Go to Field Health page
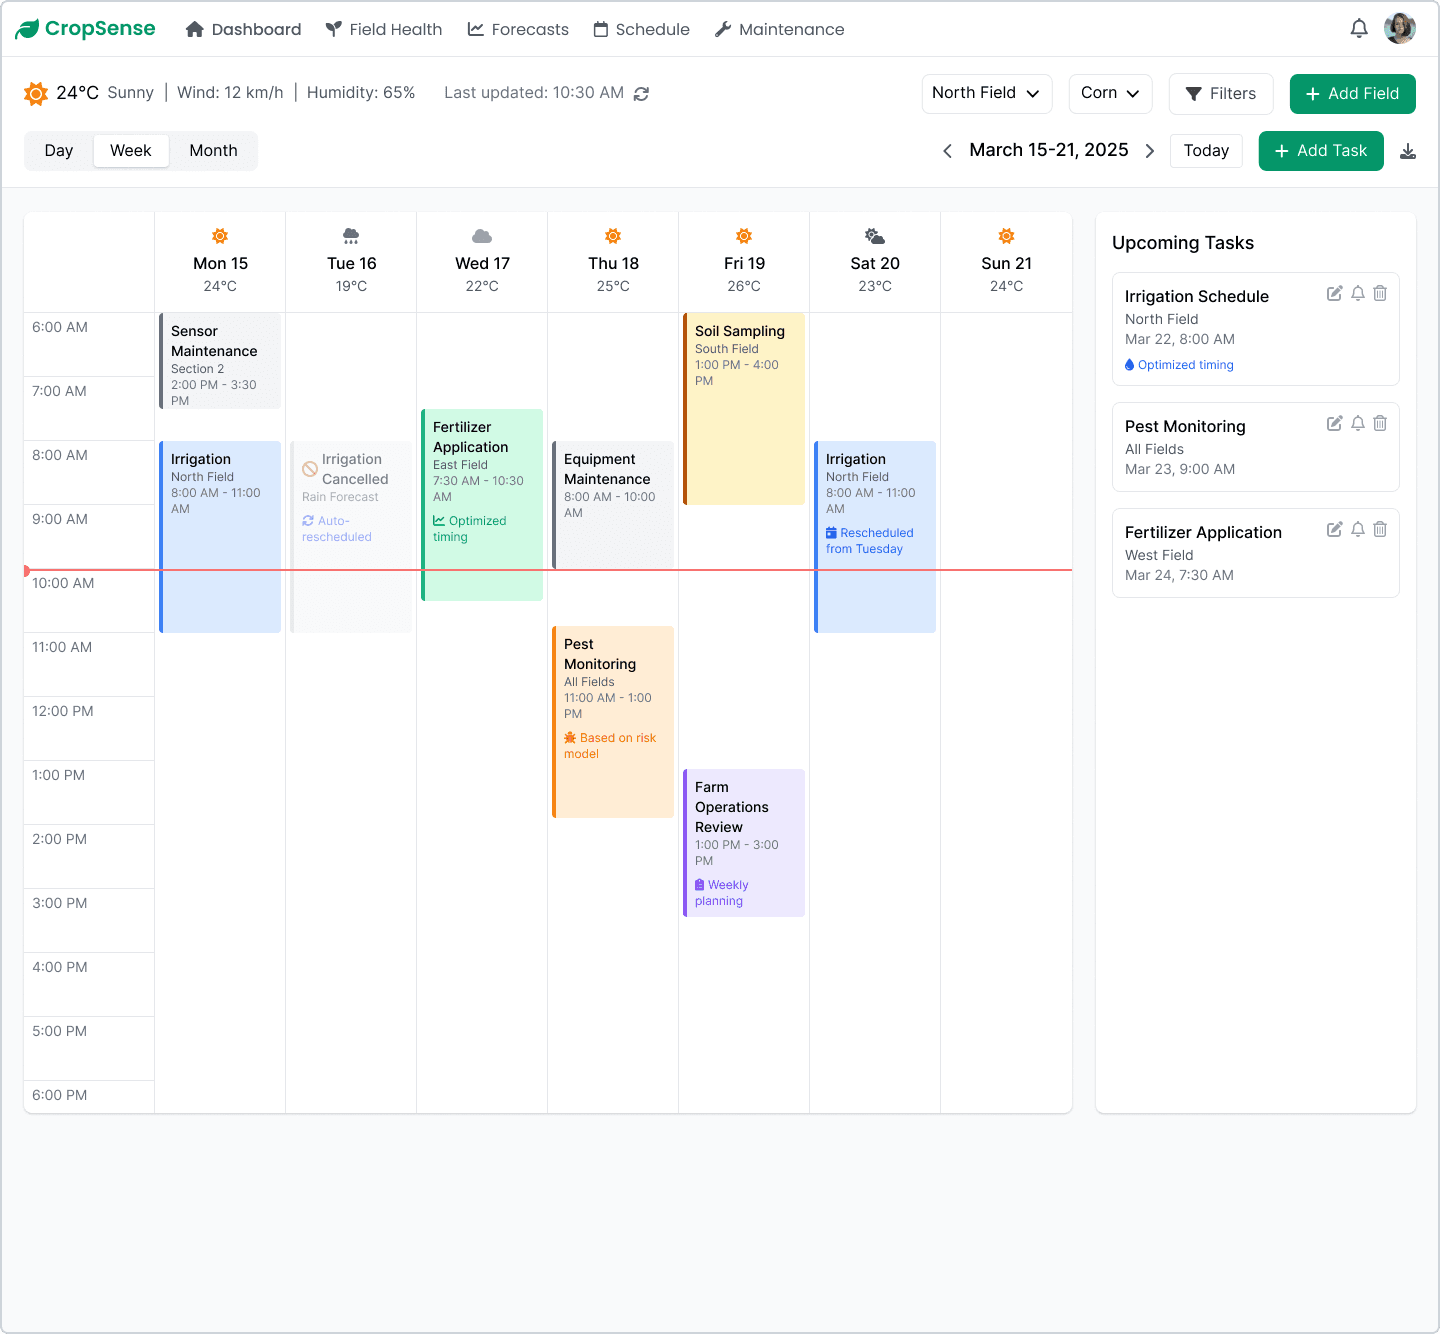Image resolution: width=1440 pixels, height=1334 pixels. (384, 29)
